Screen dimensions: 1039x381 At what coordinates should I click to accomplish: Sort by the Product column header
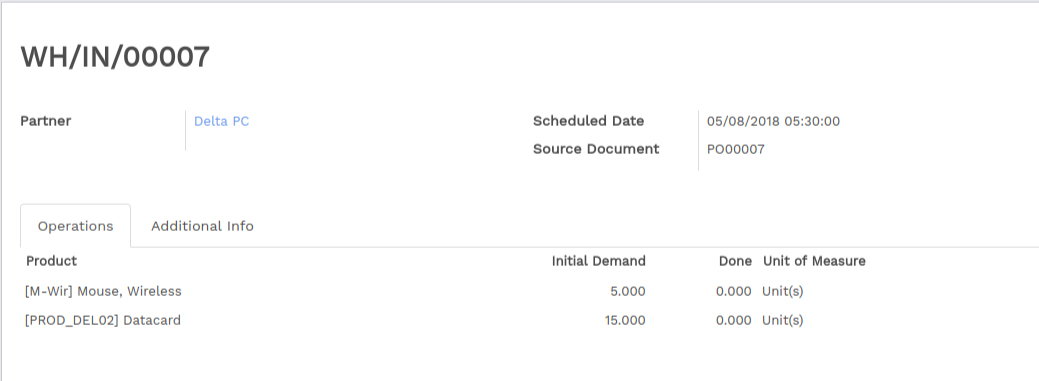52,261
